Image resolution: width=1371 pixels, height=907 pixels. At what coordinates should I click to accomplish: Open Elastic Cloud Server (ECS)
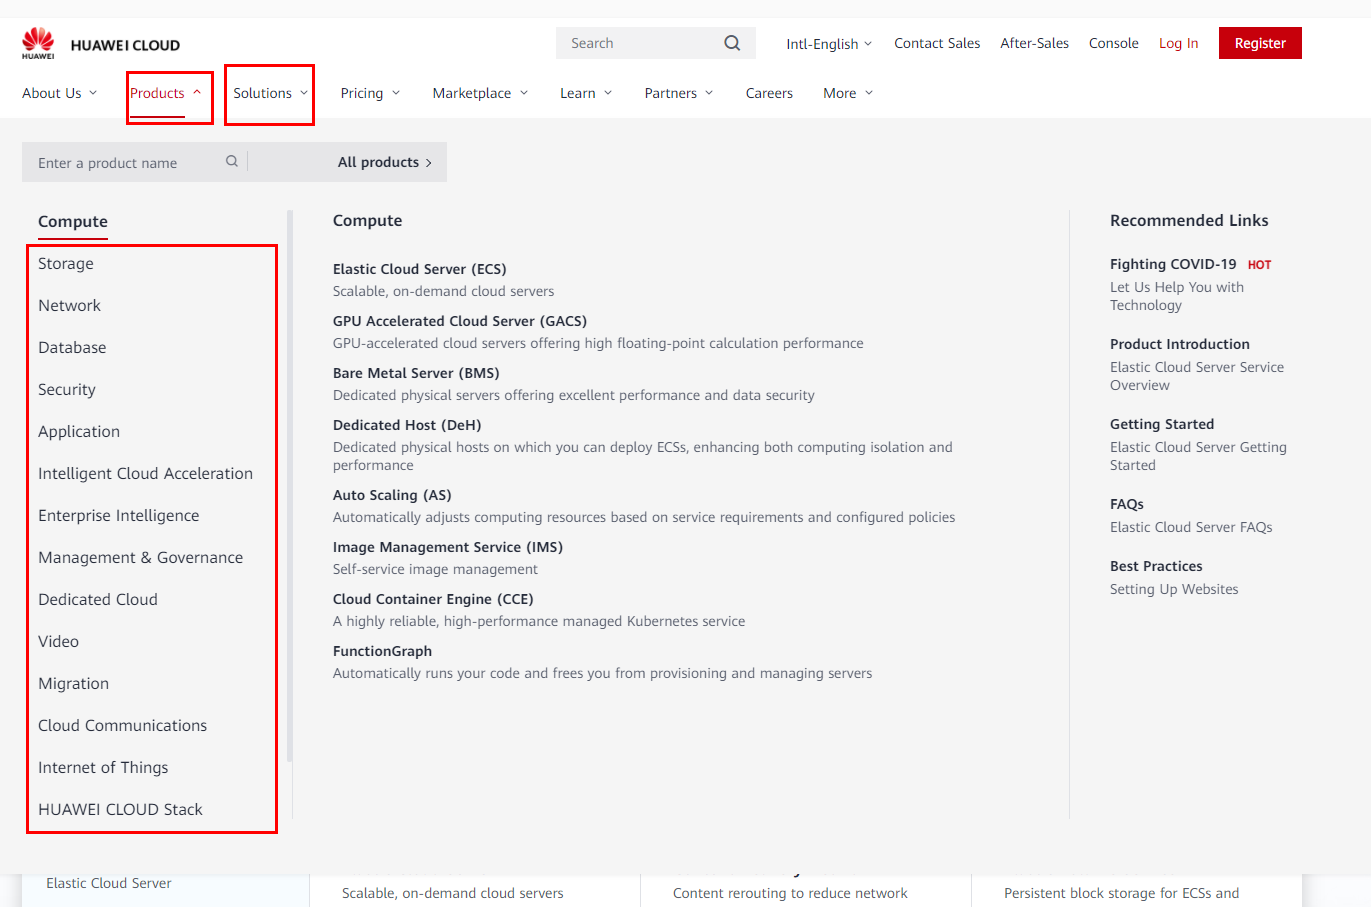click(x=419, y=269)
